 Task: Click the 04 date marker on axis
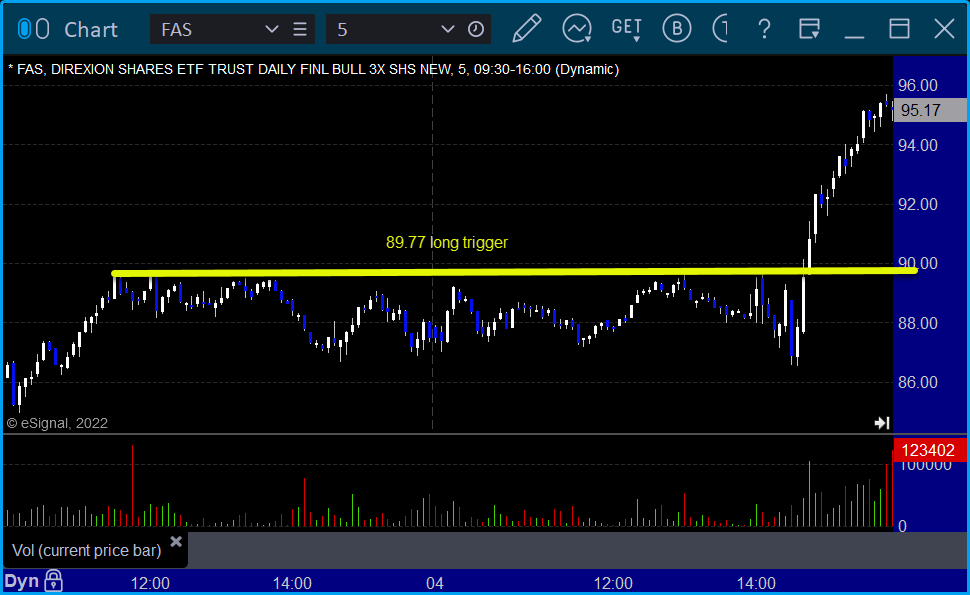pyautogui.click(x=435, y=583)
